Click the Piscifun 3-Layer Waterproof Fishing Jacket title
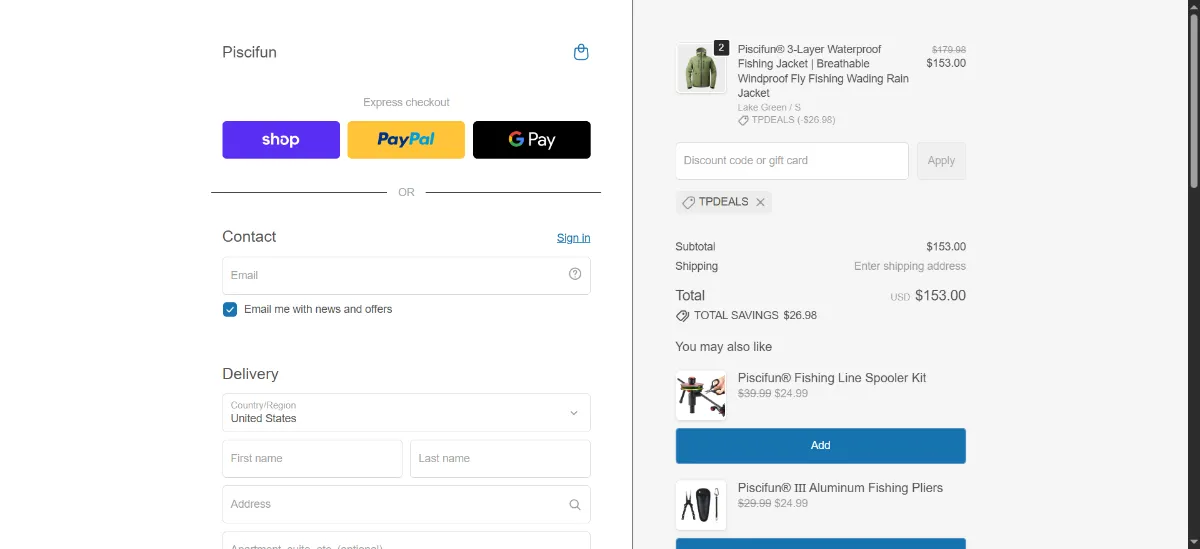Viewport: 1200px width, 549px height. [824, 71]
